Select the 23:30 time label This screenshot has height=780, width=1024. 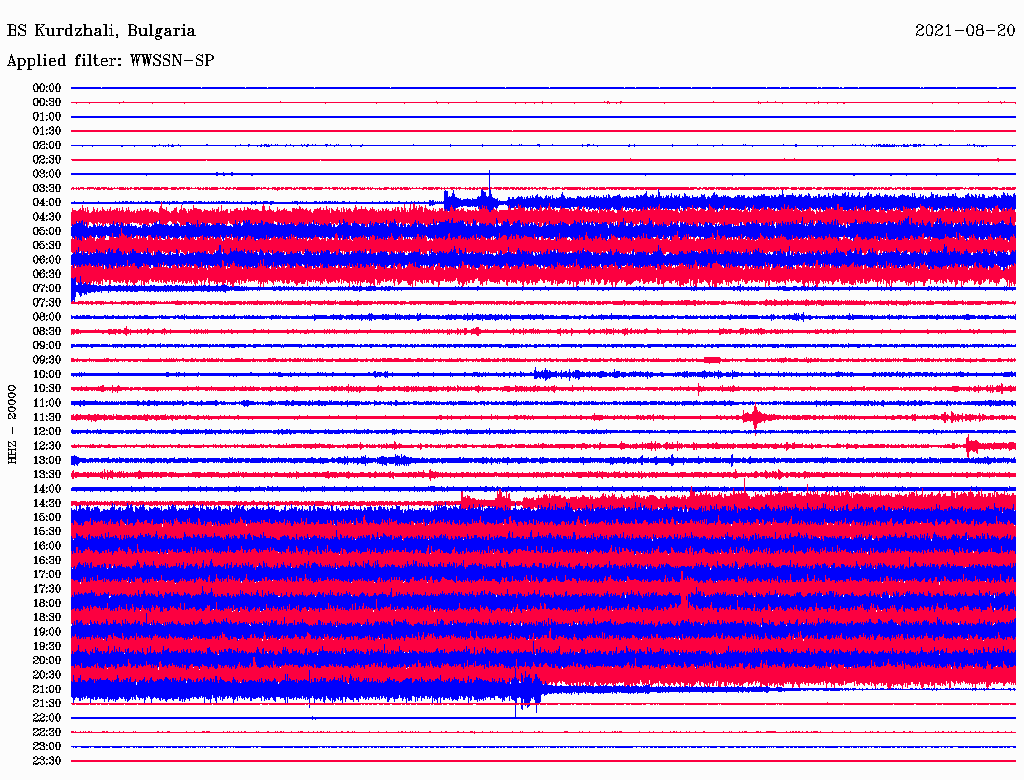(47, 761)
